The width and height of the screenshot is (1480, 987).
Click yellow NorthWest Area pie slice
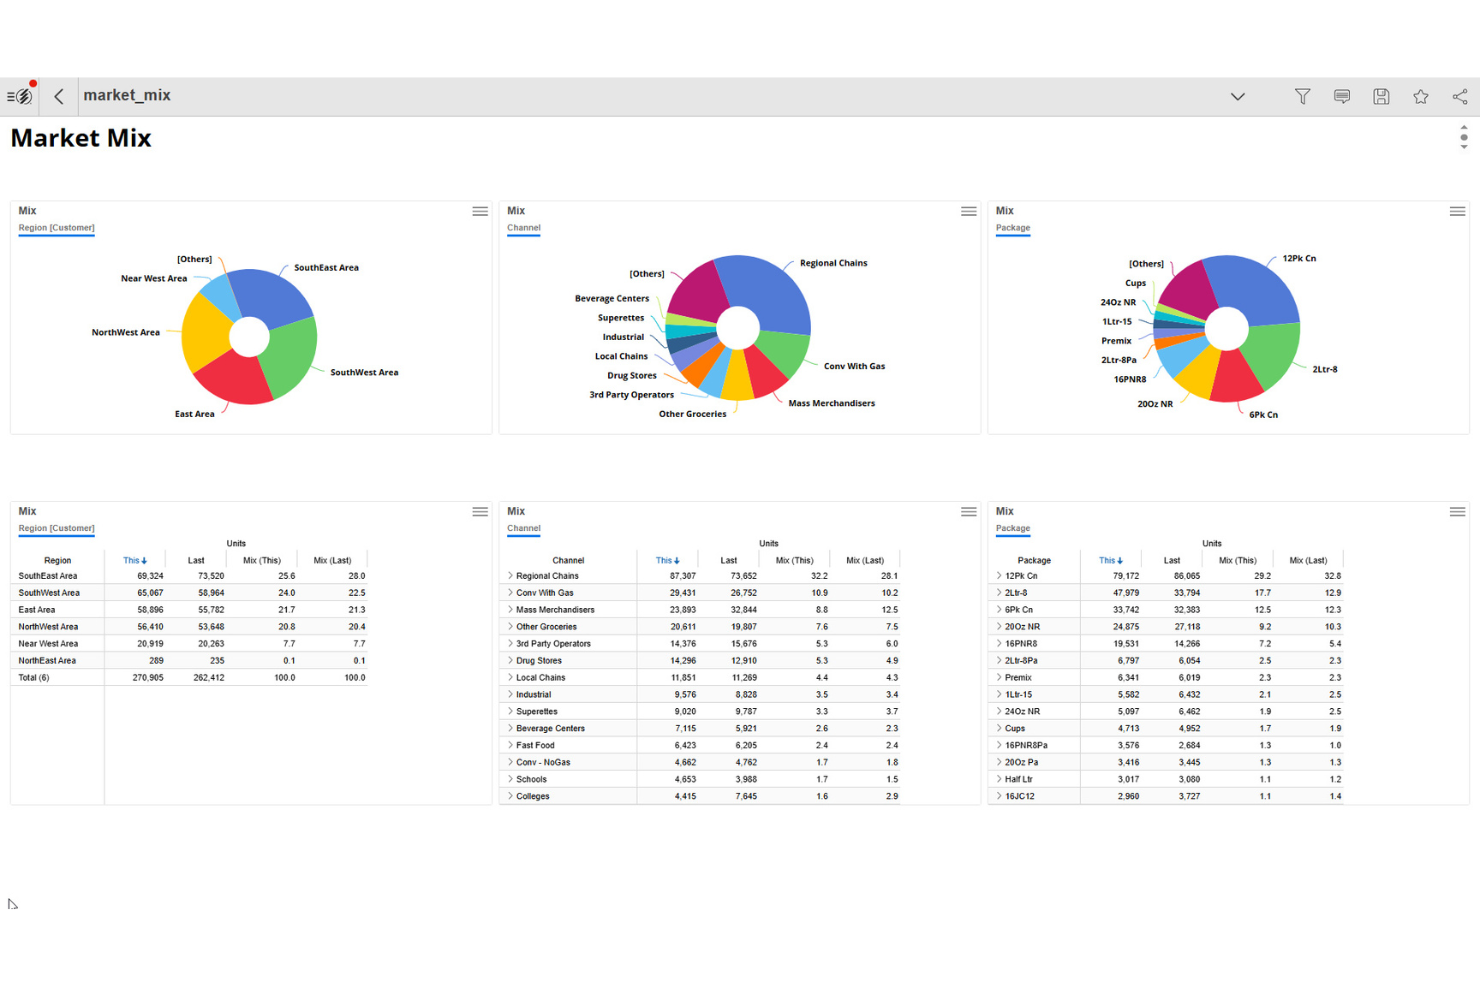click(208, 334)
